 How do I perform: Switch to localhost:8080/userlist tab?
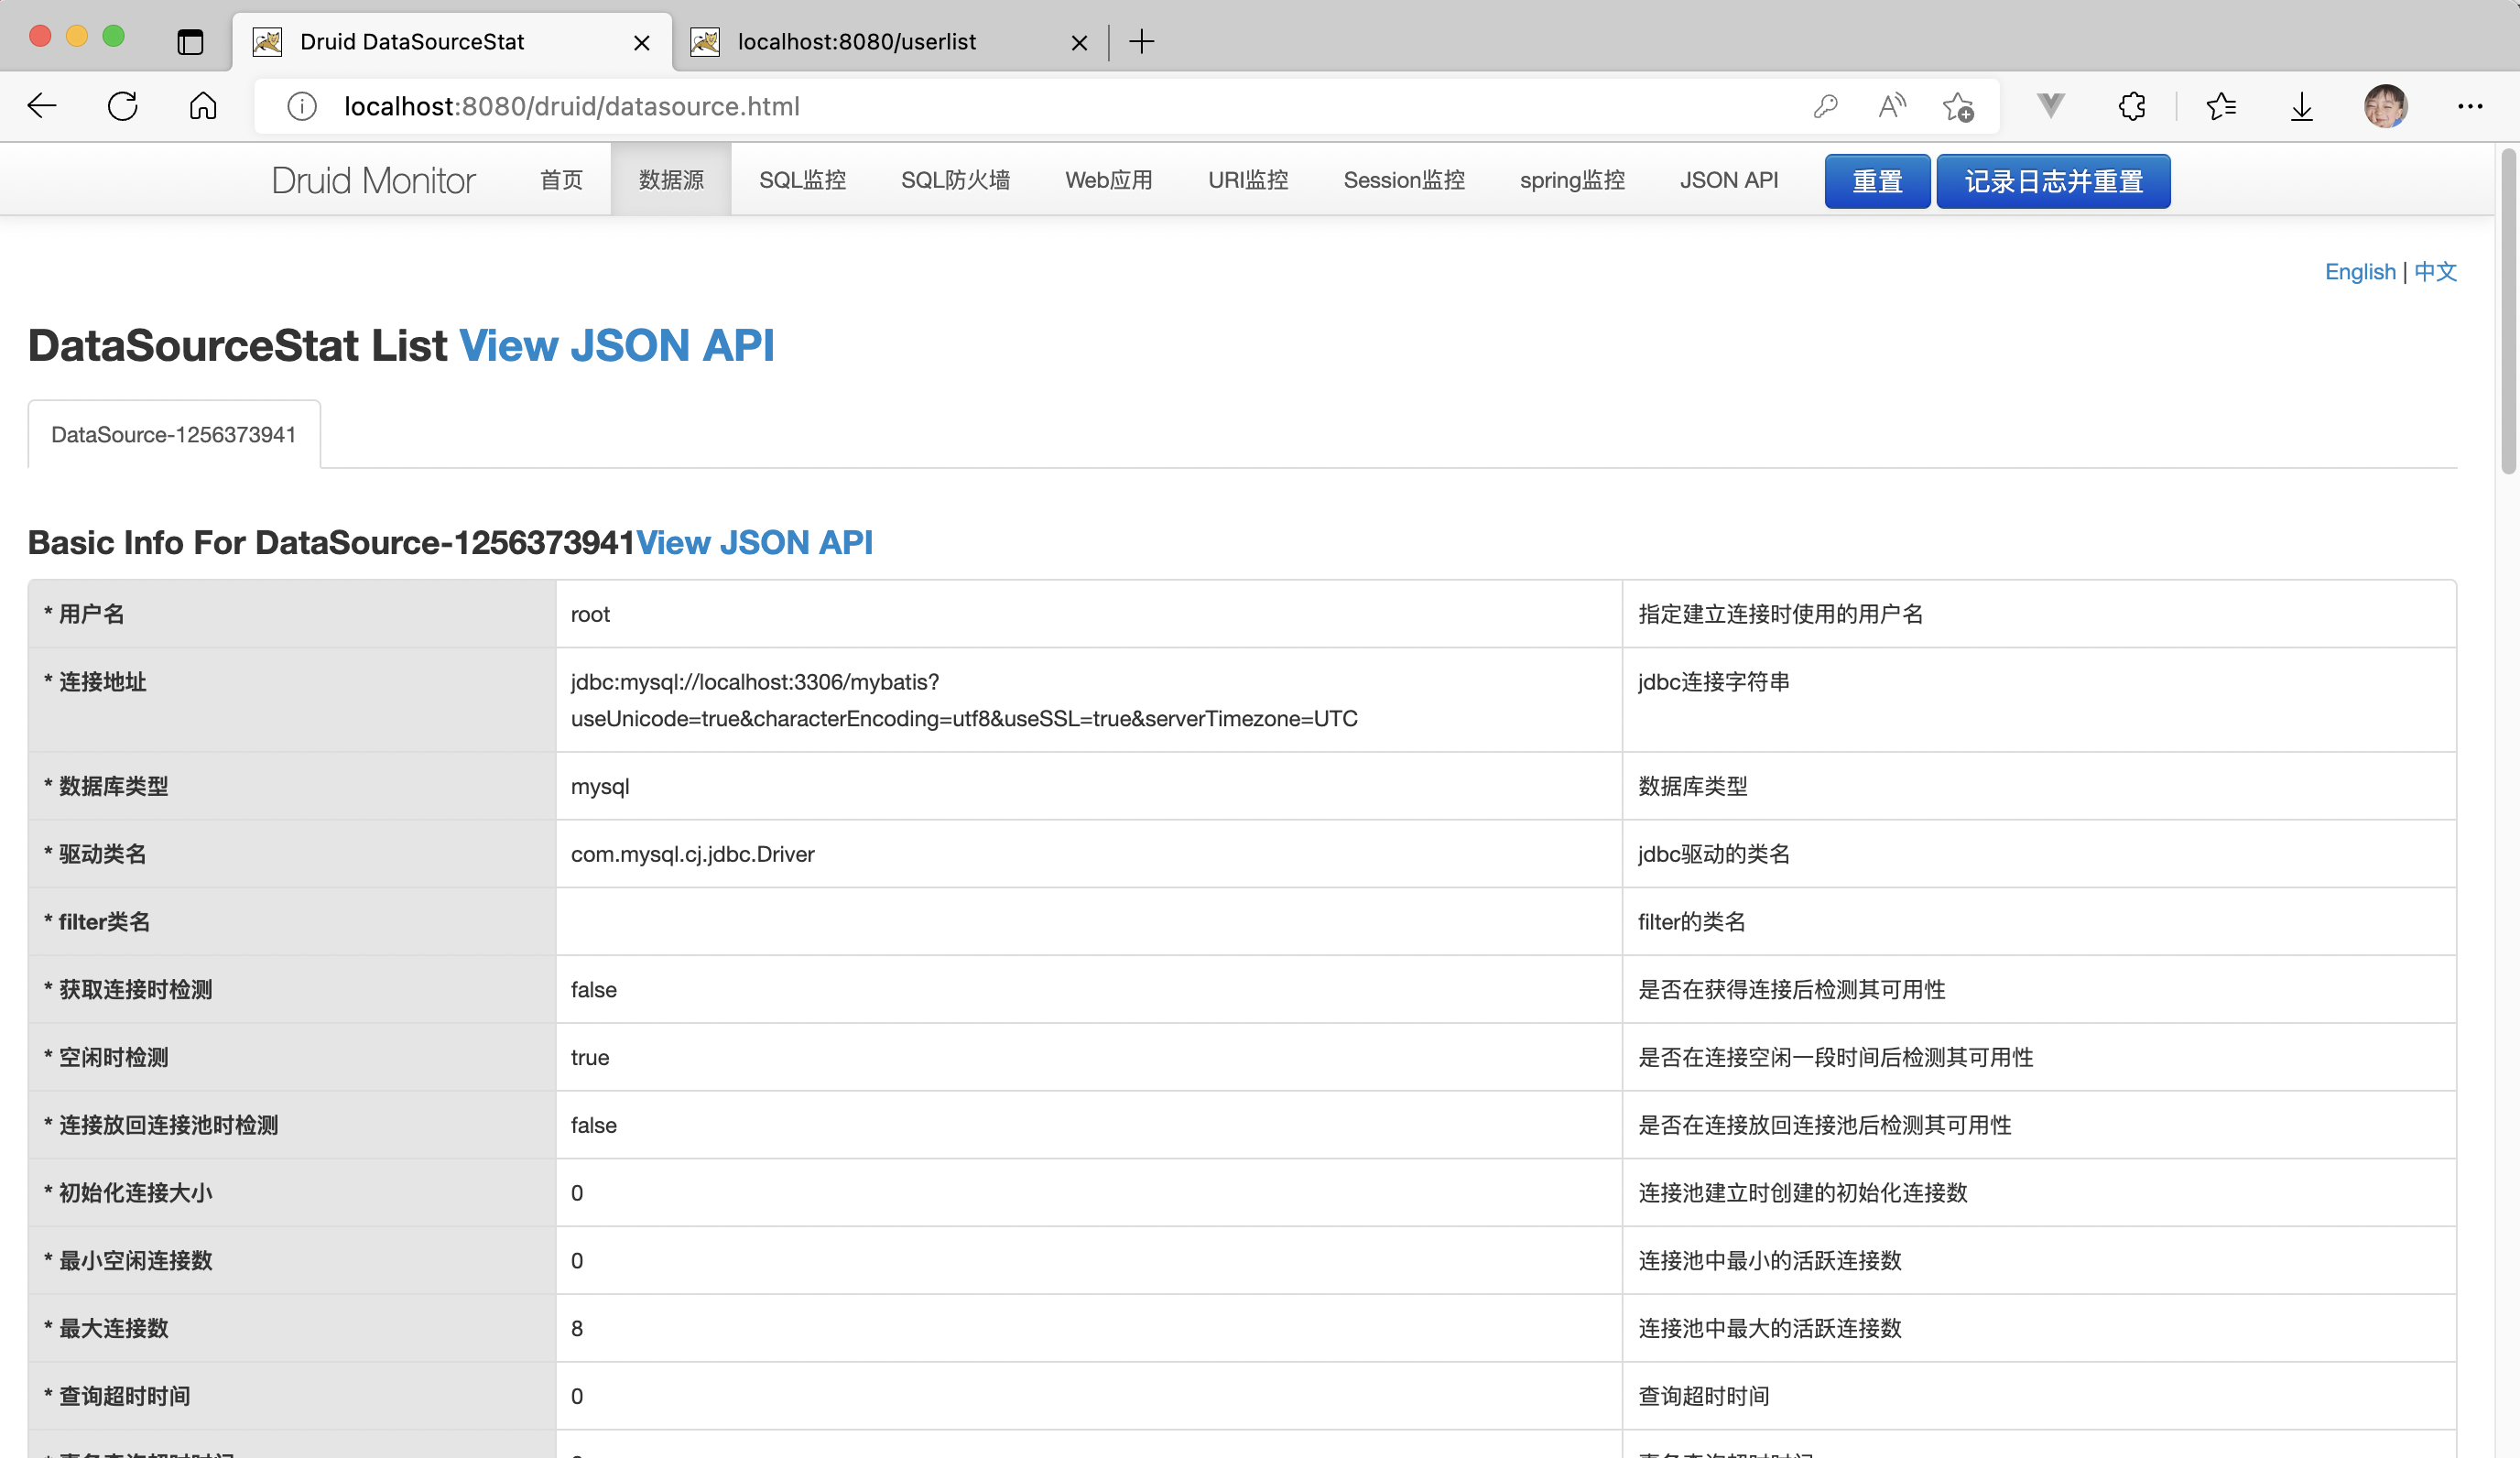point(856,42)
